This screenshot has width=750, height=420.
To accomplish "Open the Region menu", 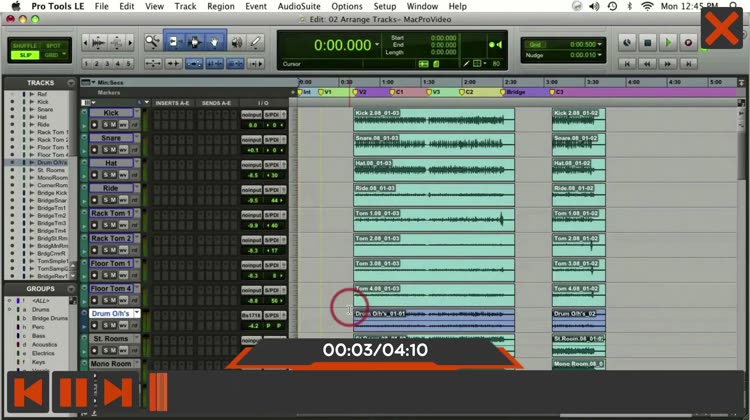I will click(220, 6).
